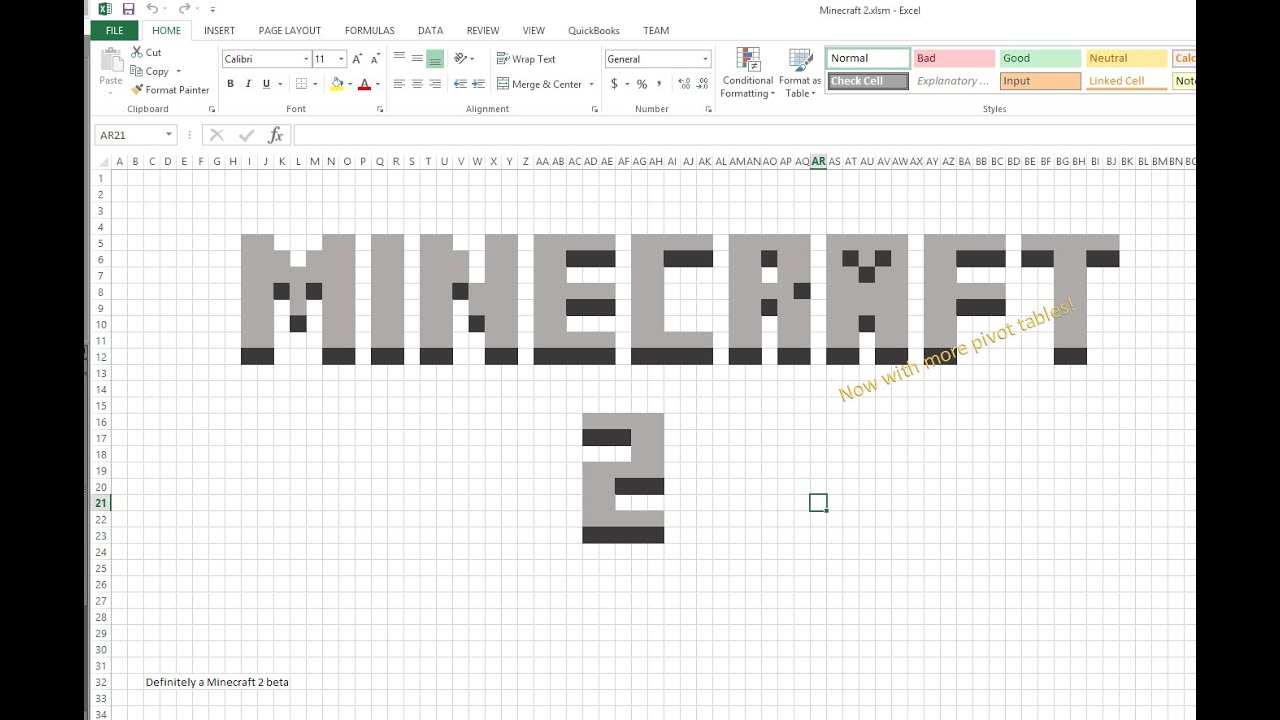Click Align Right icon
The image size is (1280, 720).
click(435, 84)
